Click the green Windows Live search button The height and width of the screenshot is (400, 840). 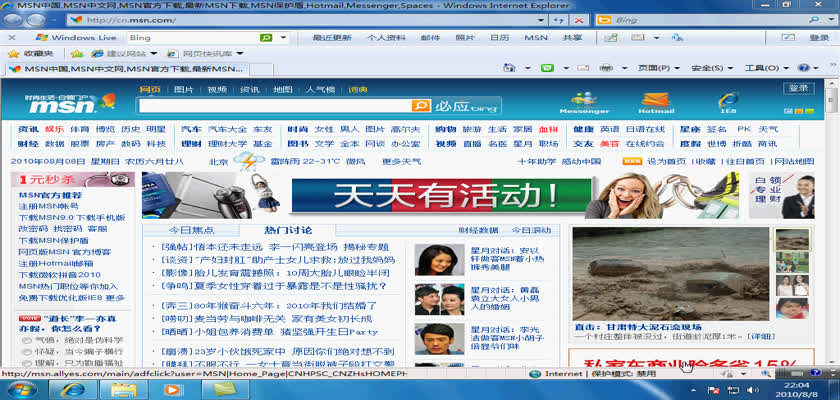(267, 37)
